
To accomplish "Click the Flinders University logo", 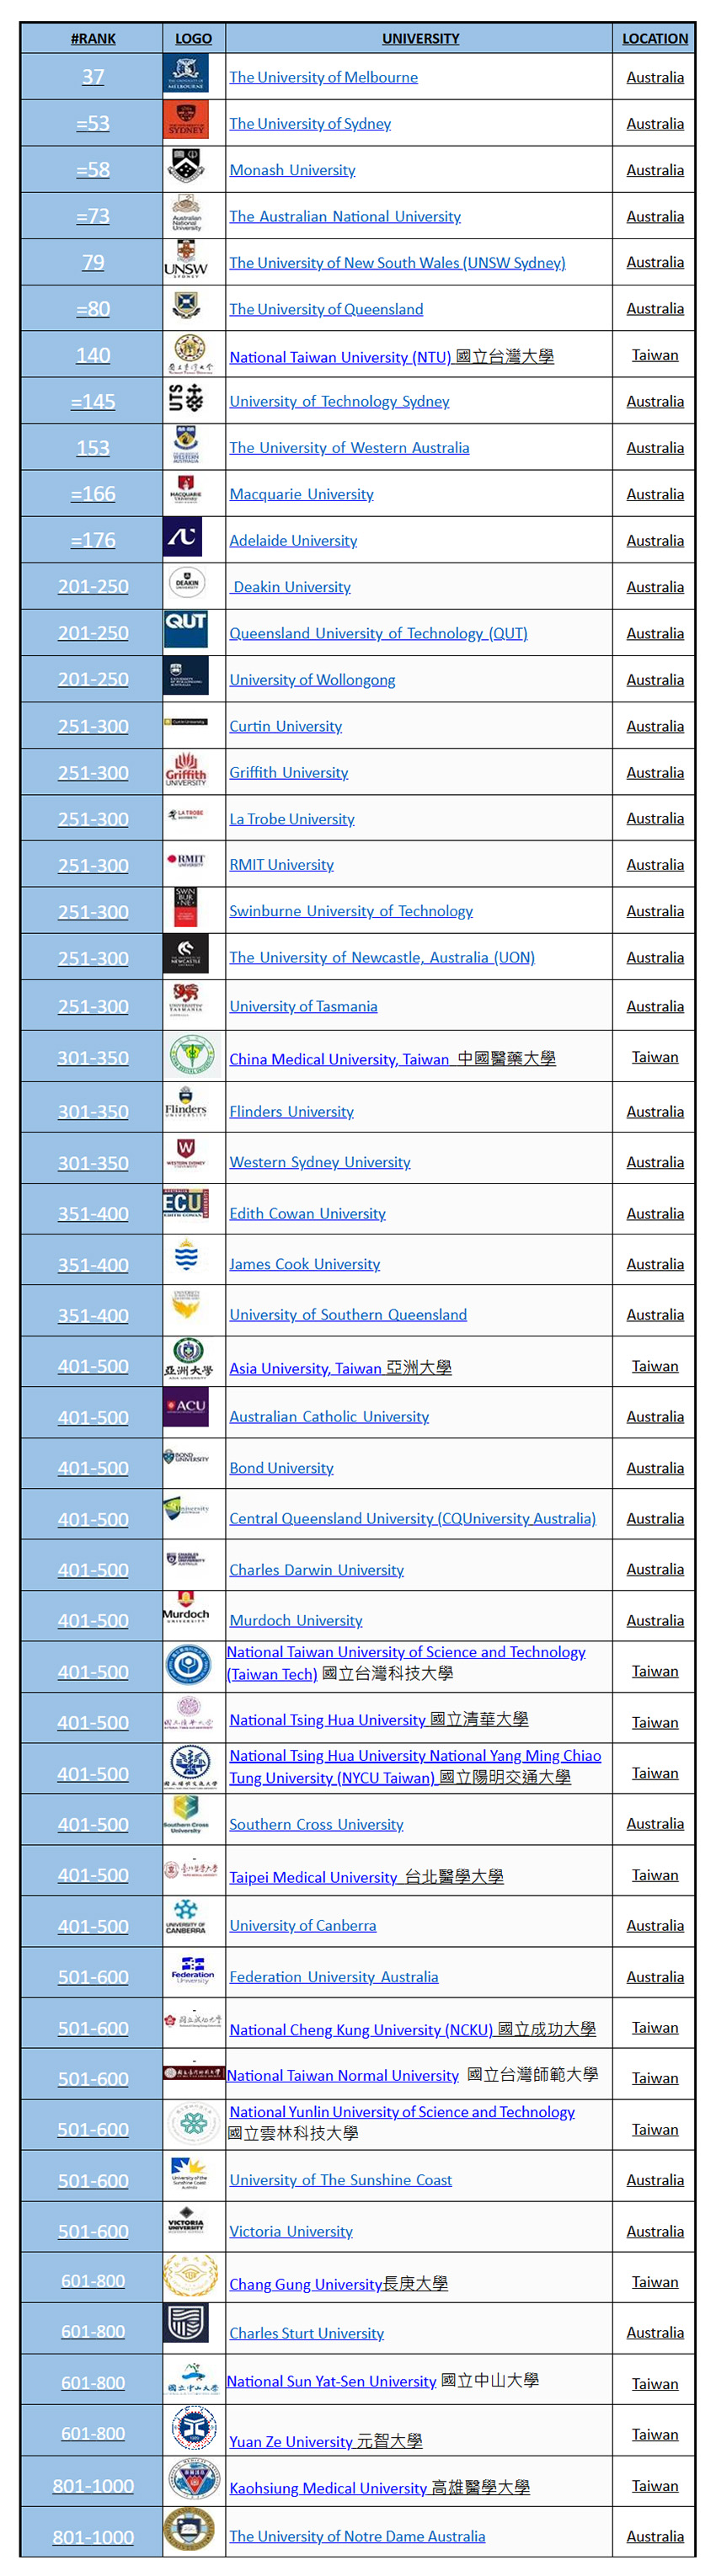I will (186, 1104).
